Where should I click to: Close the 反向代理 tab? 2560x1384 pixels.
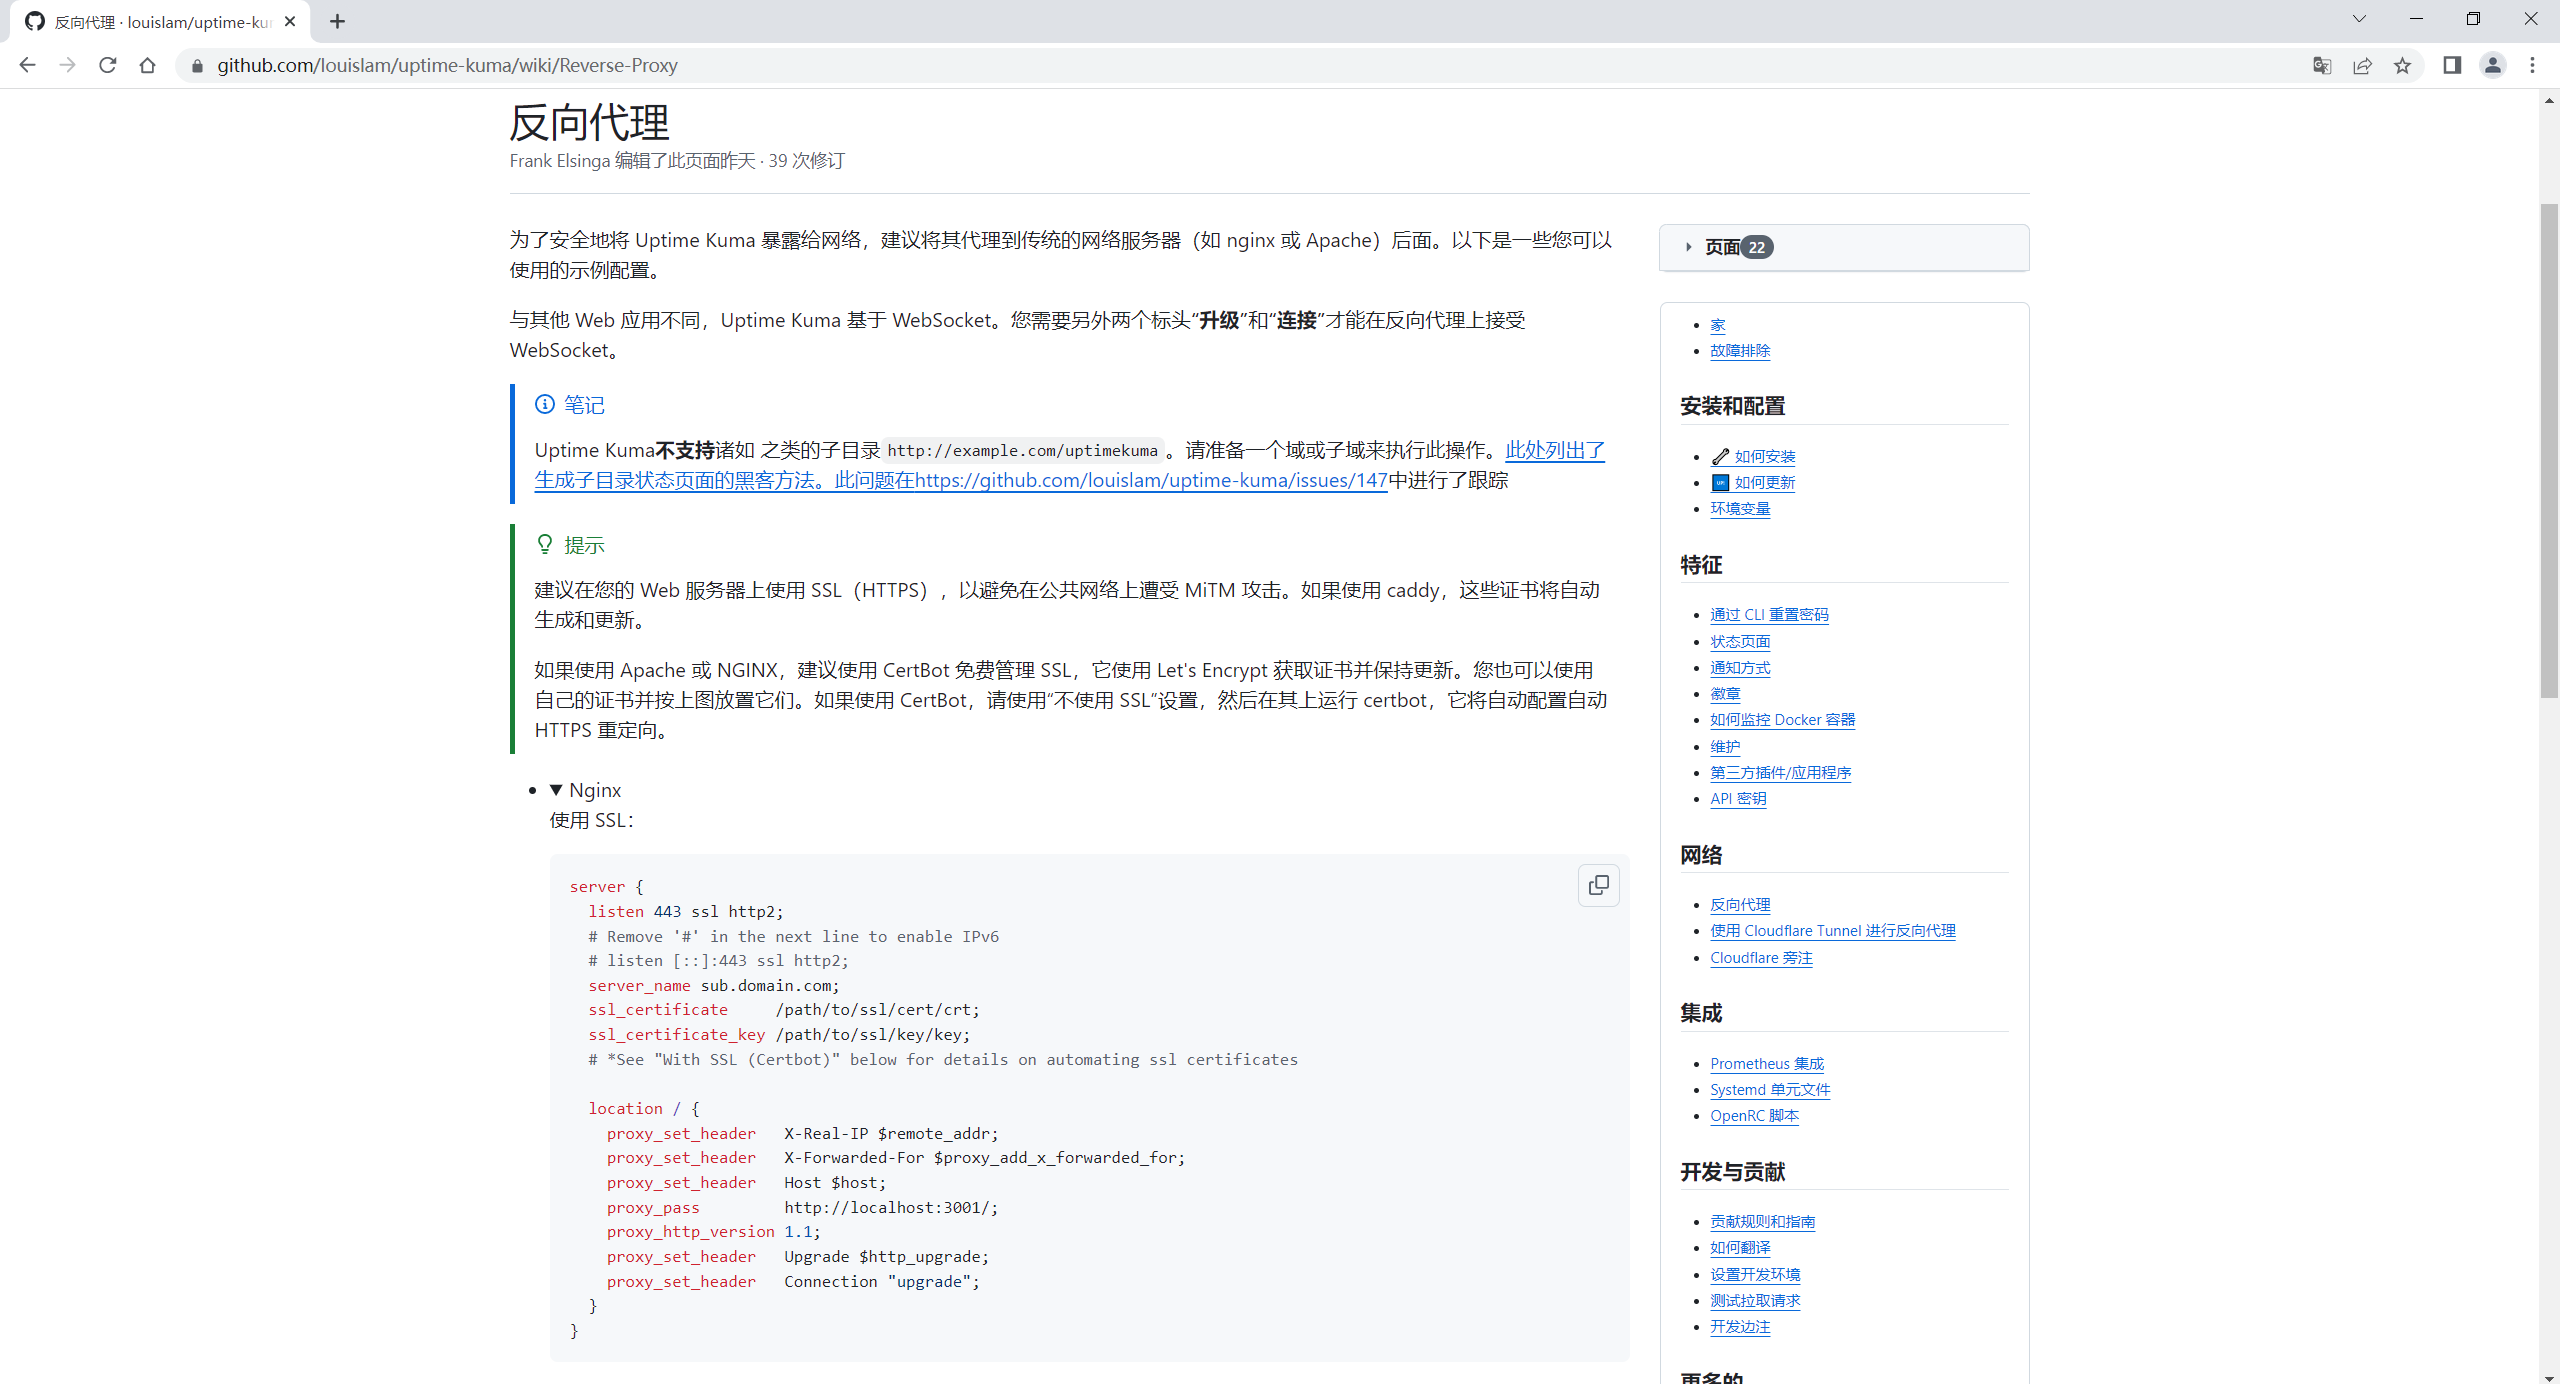[x=290, y=21]
